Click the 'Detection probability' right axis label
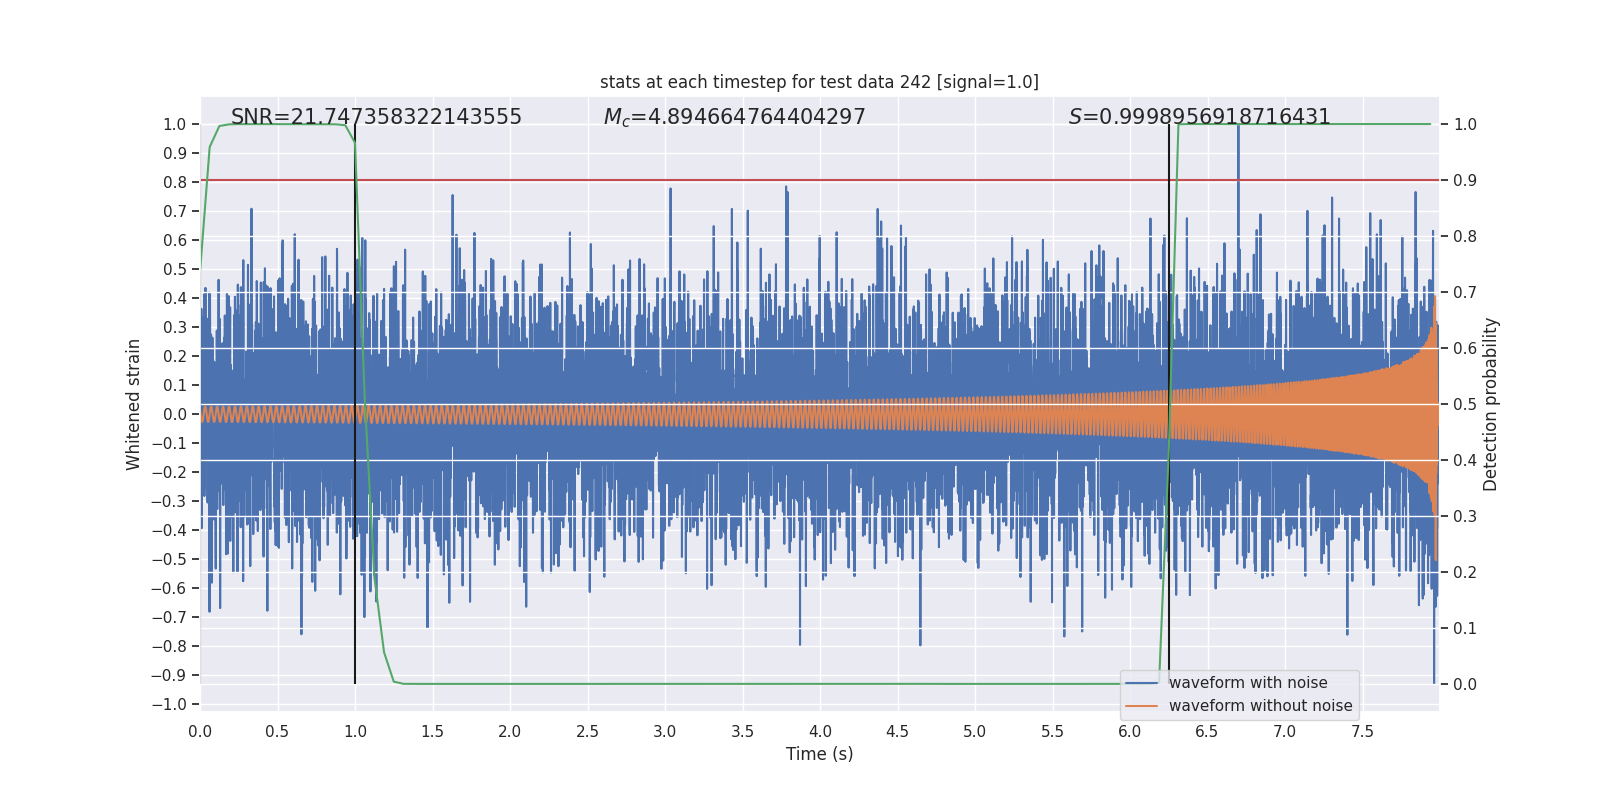Screen dimensions: 1600x800 click(x=1491, y=404)
